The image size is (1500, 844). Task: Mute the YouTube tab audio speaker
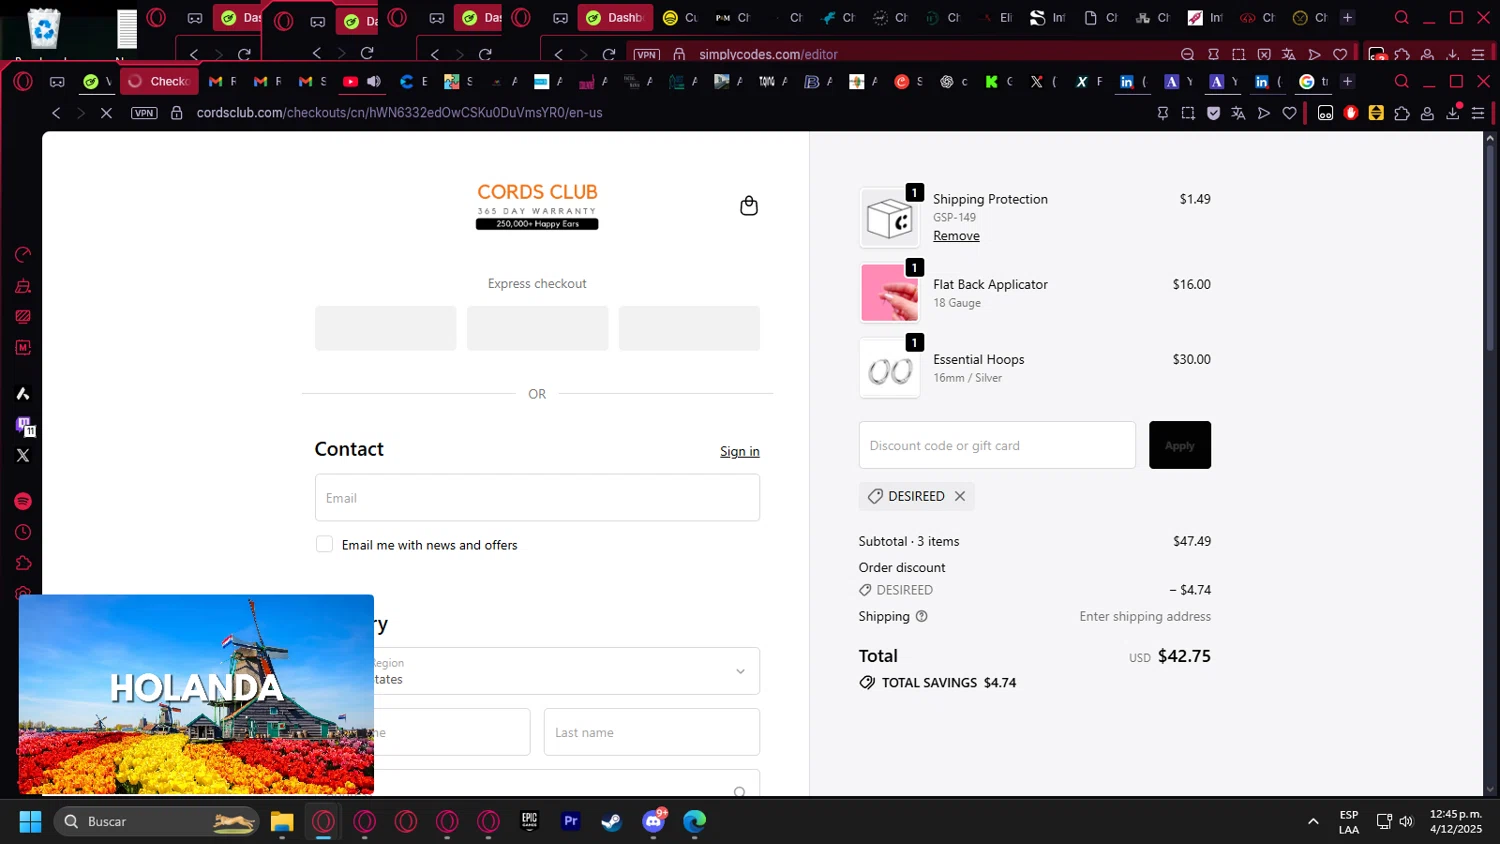click(374, 81)
